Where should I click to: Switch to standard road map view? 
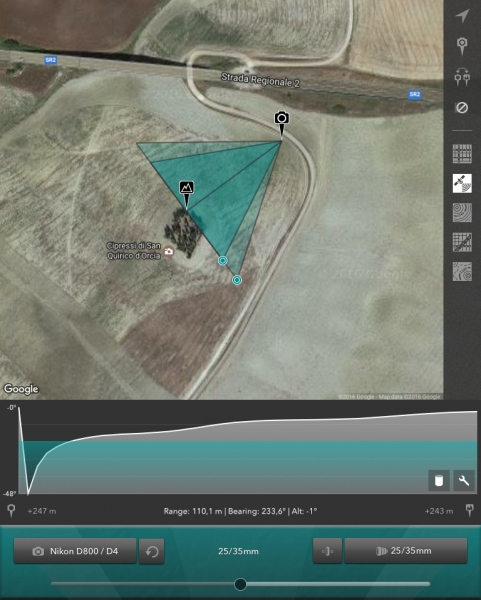click(x=462, y=154)
